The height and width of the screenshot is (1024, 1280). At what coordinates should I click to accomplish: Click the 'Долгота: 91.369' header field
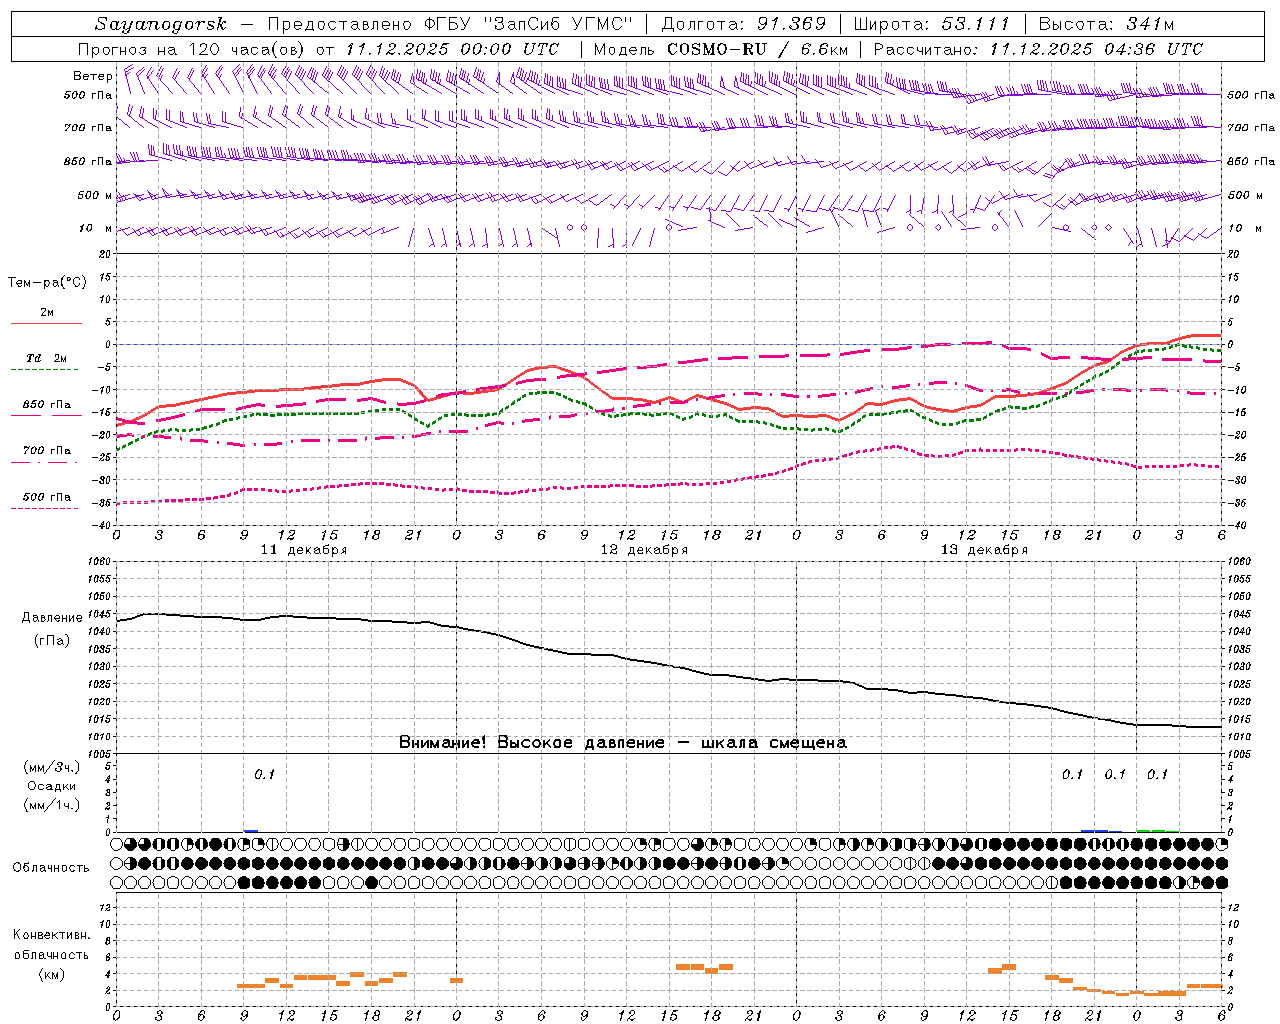[744, 24]
